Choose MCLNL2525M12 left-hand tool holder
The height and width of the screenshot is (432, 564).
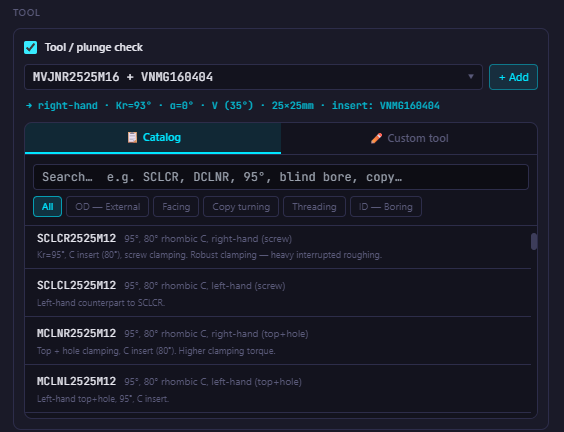(278, 389)
